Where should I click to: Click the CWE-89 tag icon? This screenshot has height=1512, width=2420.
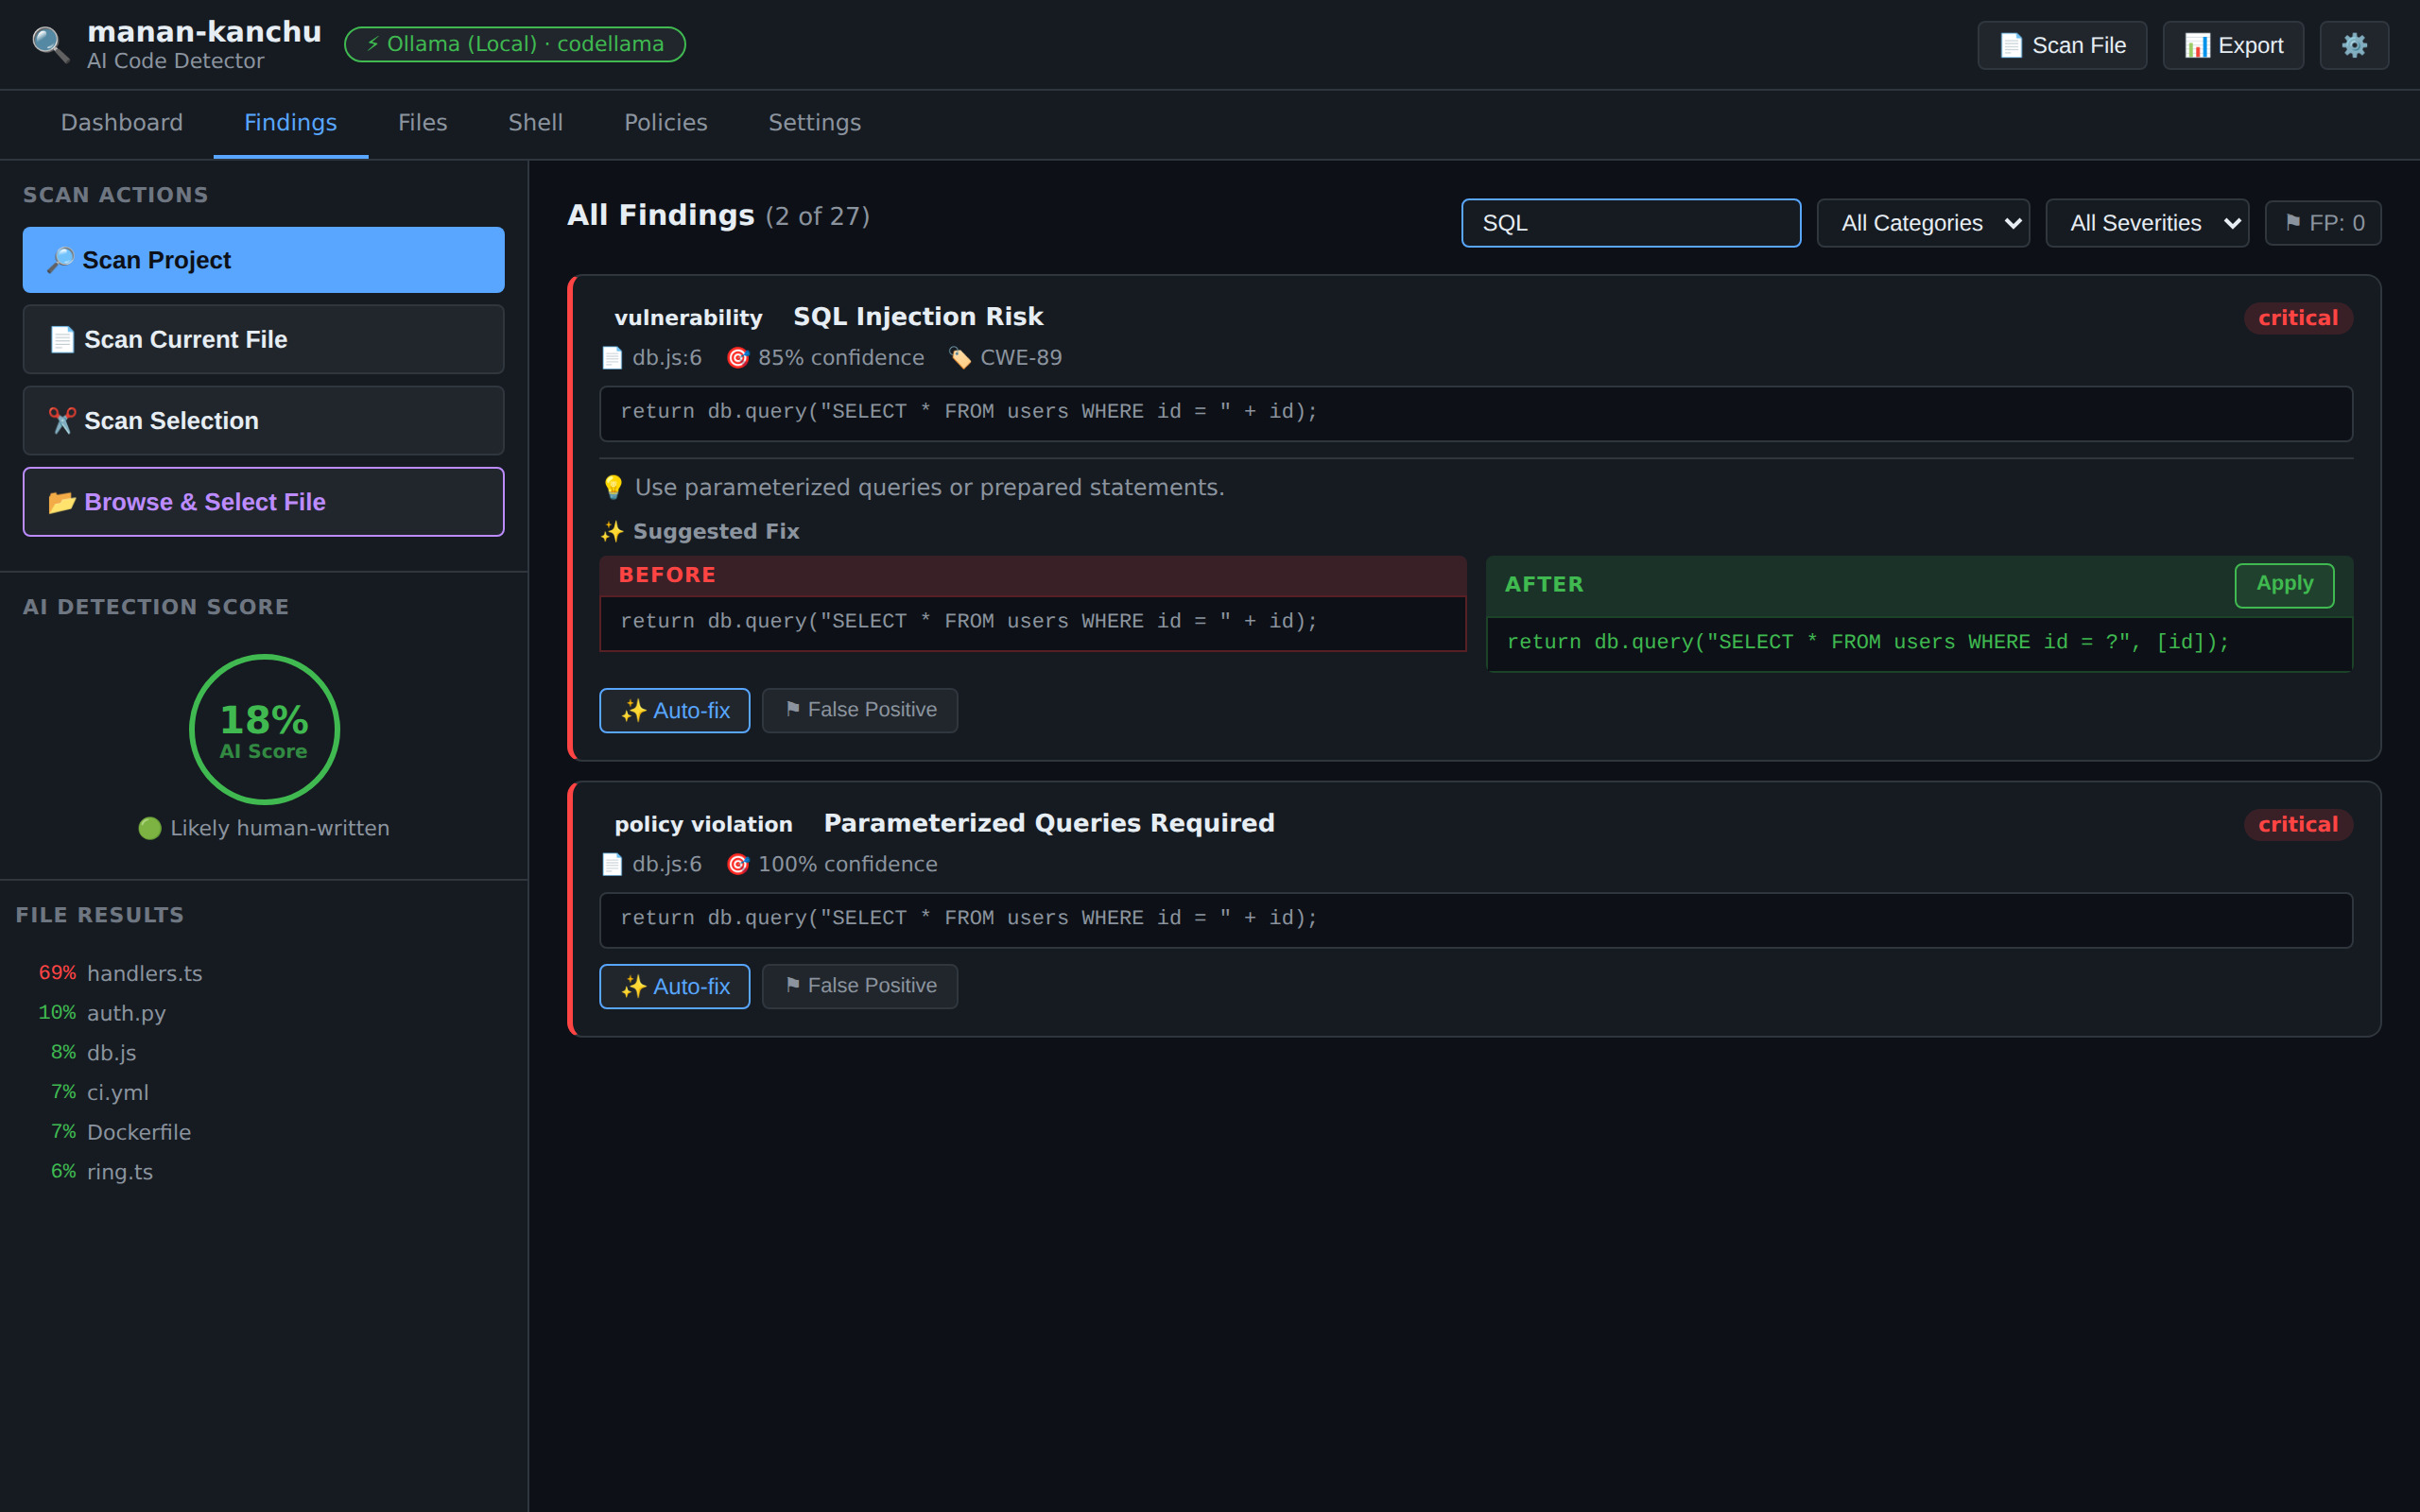pyautogui.click(x=960, y=358)
